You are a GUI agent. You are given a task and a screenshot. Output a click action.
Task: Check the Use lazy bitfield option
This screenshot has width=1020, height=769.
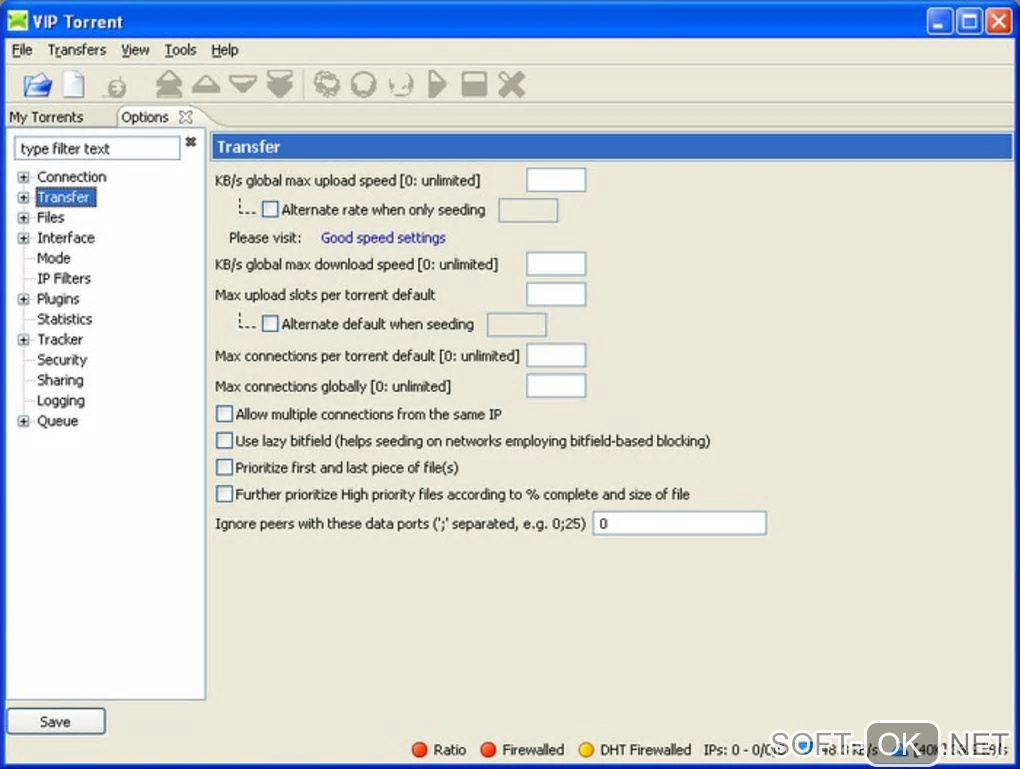(x=224, y=441)
